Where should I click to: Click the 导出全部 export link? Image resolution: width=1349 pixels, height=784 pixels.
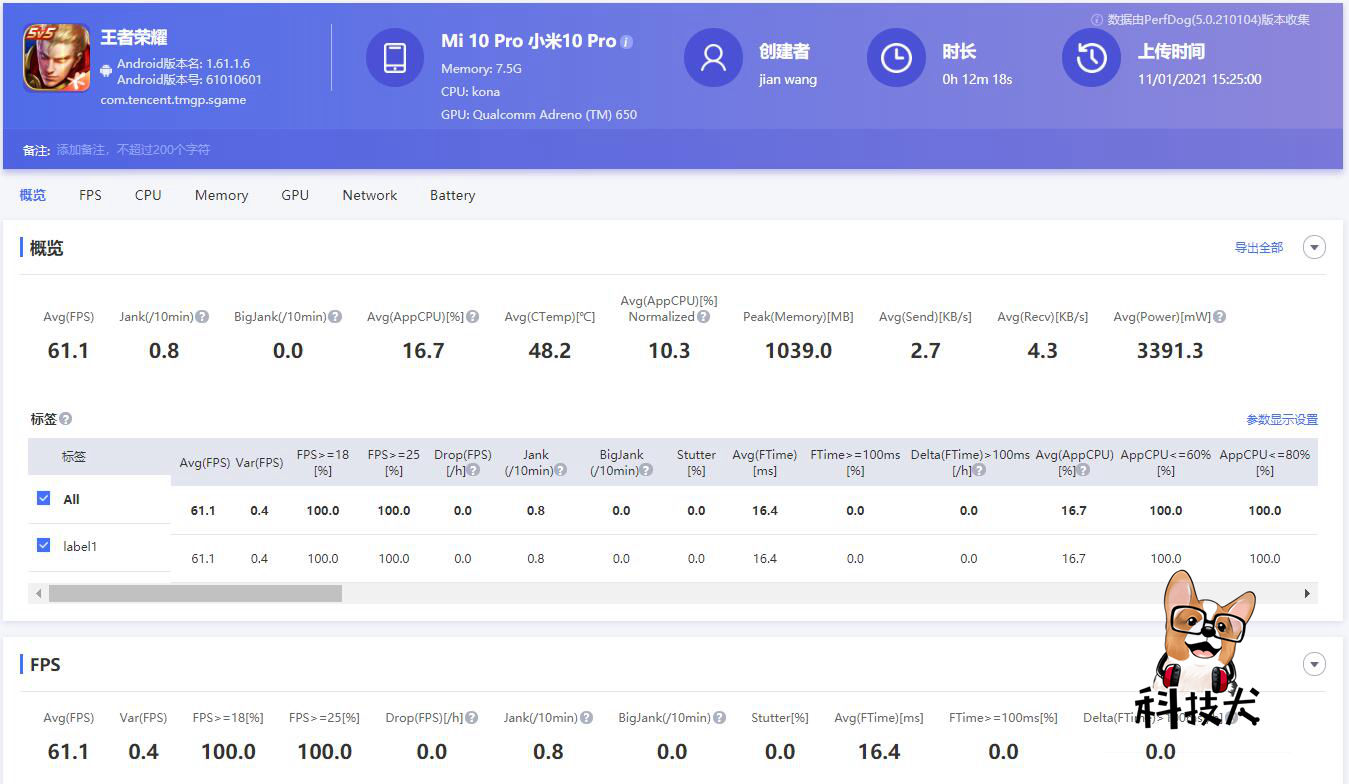point(1258,246)
